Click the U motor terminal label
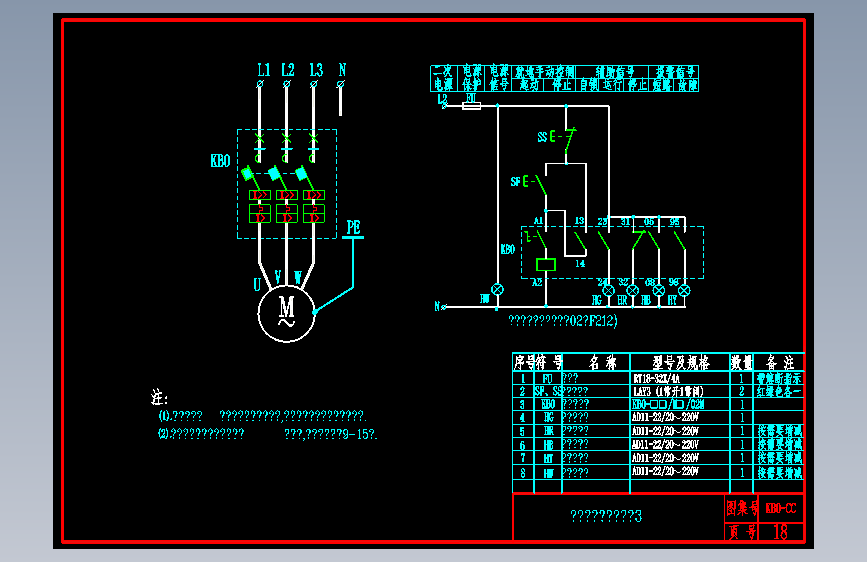Image resolution: width=867 pixels, height=562 pixels. click(x=257, y=284)
